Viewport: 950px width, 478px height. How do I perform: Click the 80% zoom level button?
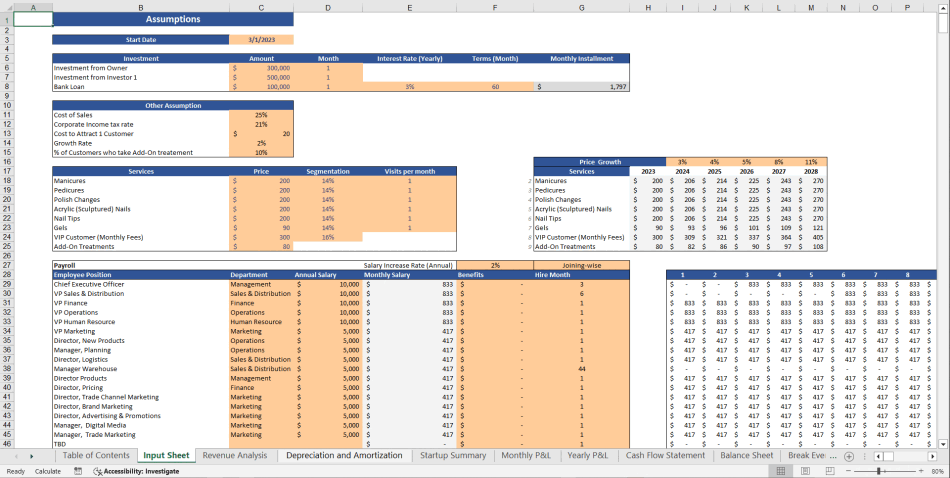click(x=936, y=470)
